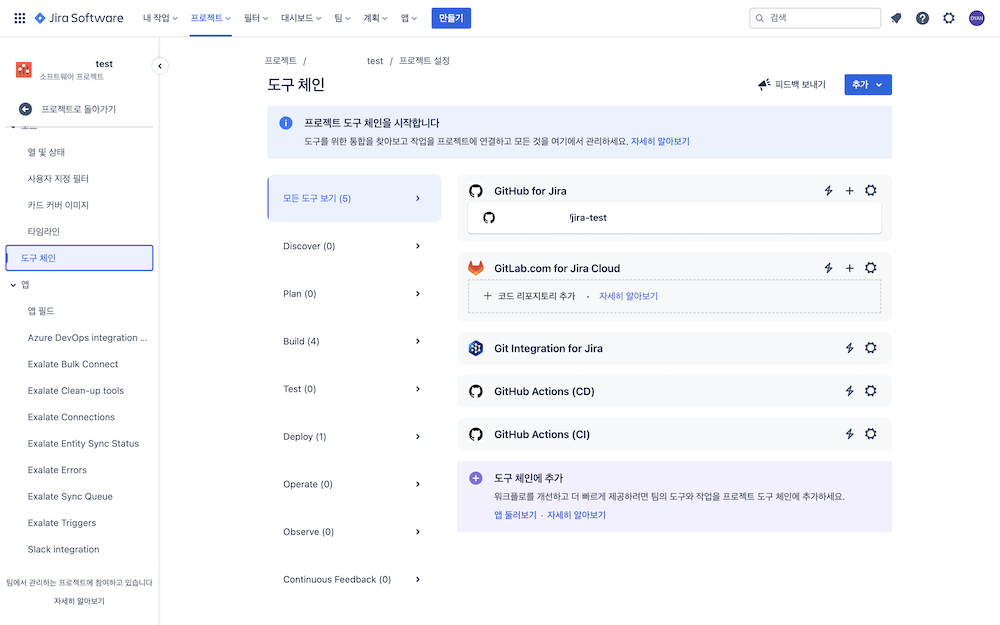1000x625 pixels.
Task: Select the Discover (0) category
Action: tap(354, 246)
